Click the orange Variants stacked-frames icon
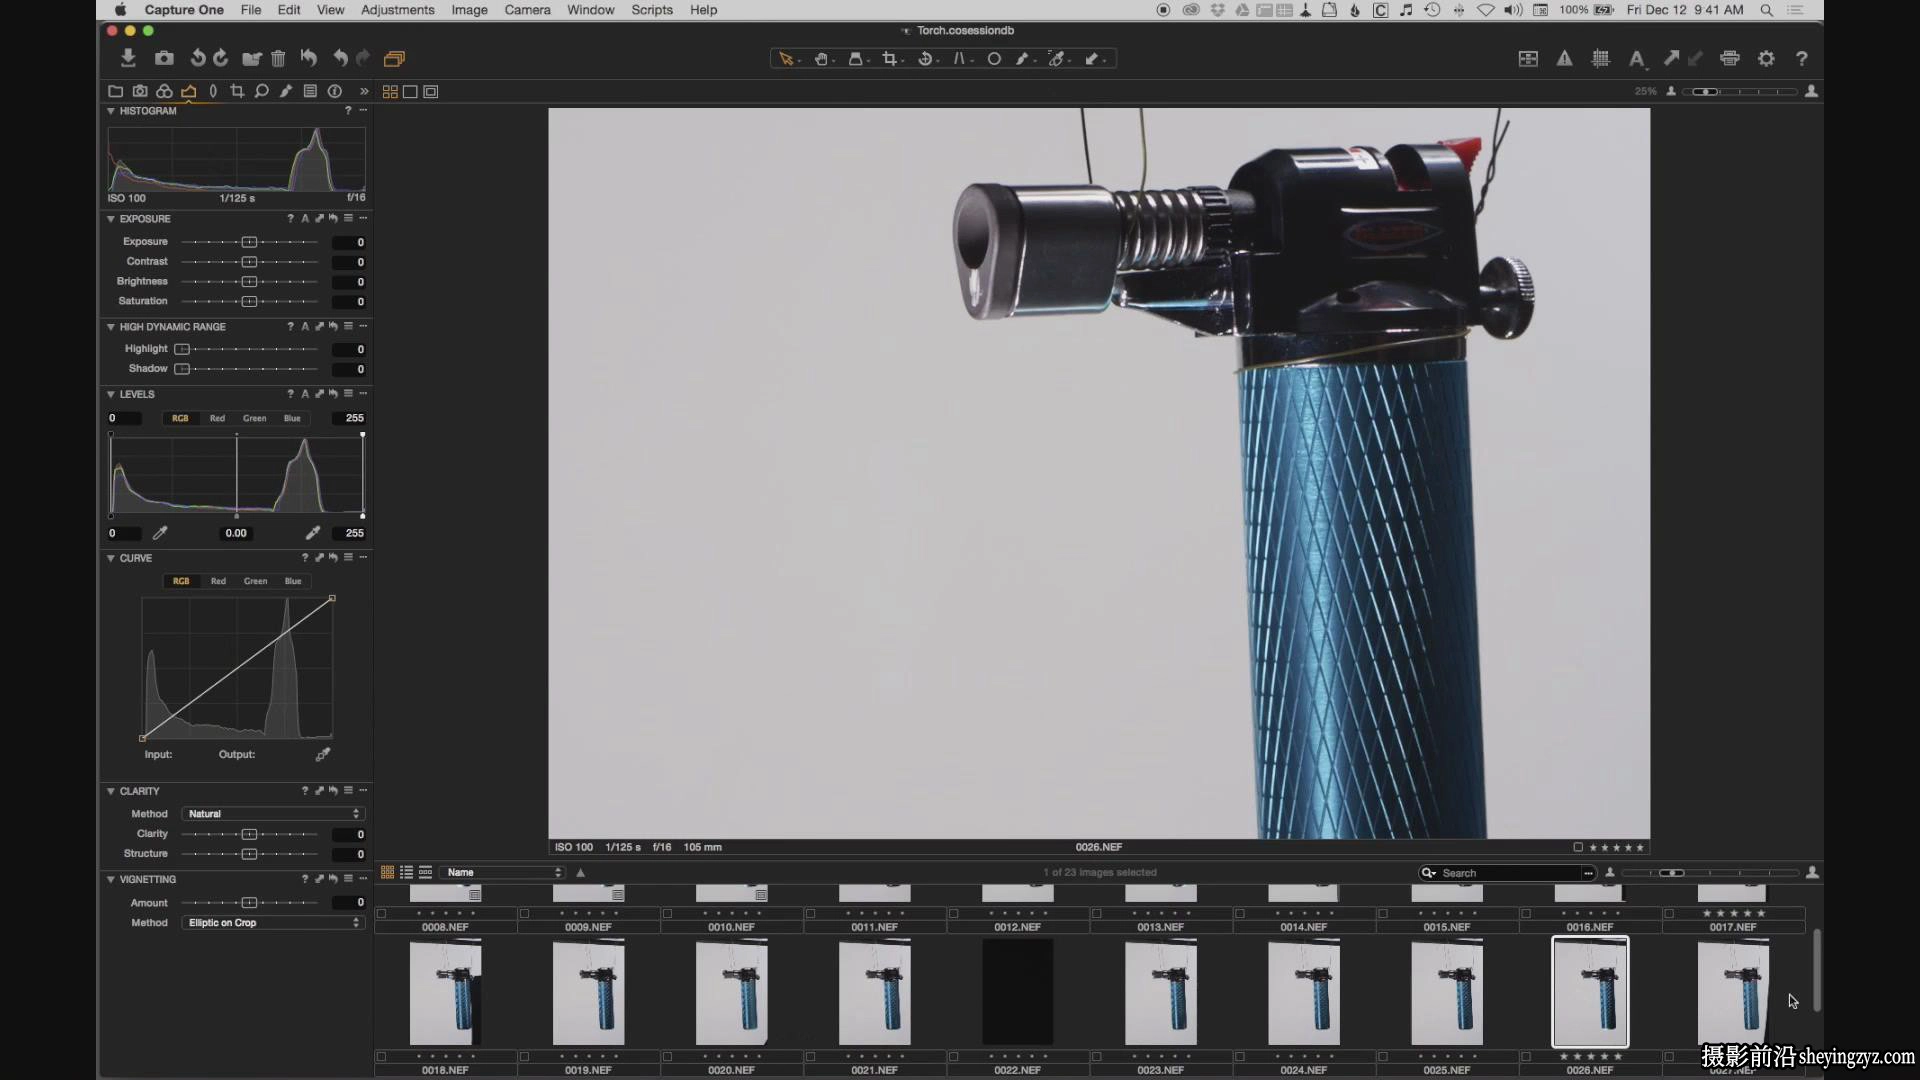Viewport: 1920px width, 1080px height. [x=394, y=59]
